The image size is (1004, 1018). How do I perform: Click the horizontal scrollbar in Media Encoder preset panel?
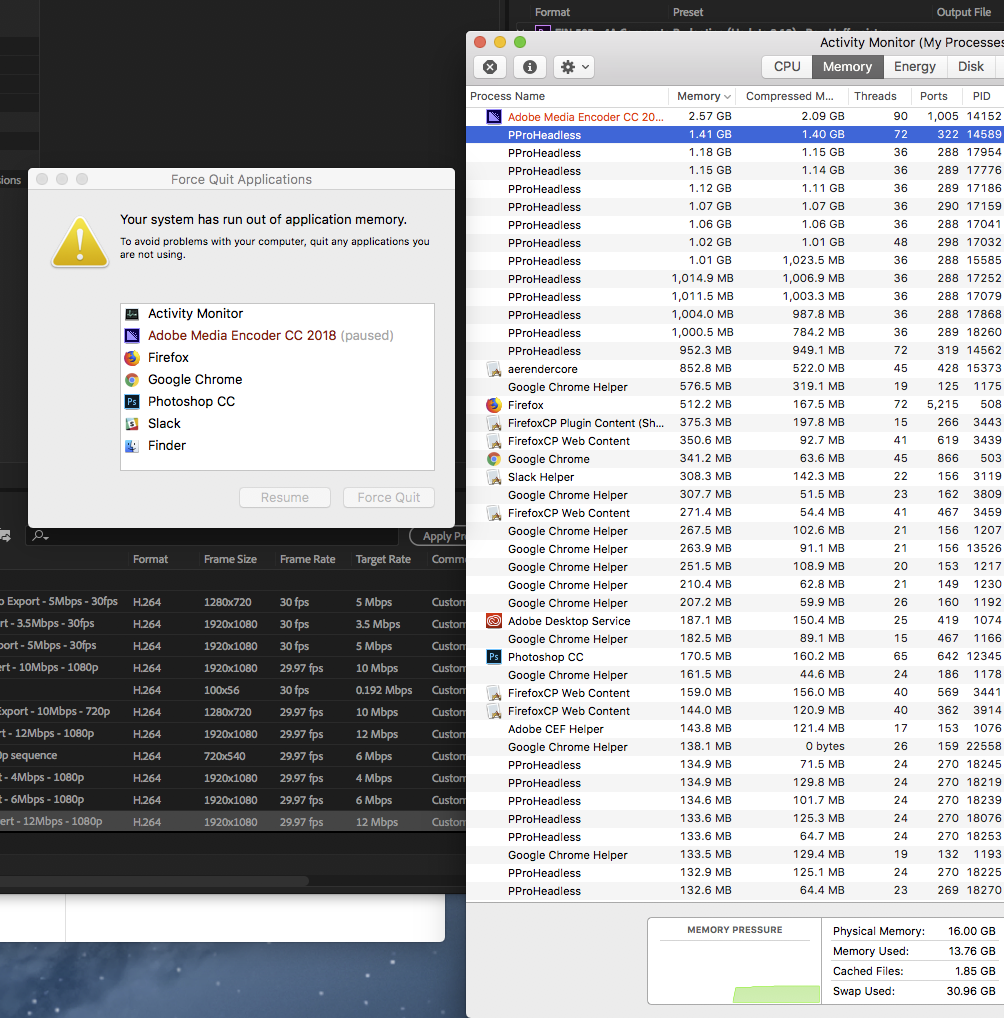[x=154, y=881]
